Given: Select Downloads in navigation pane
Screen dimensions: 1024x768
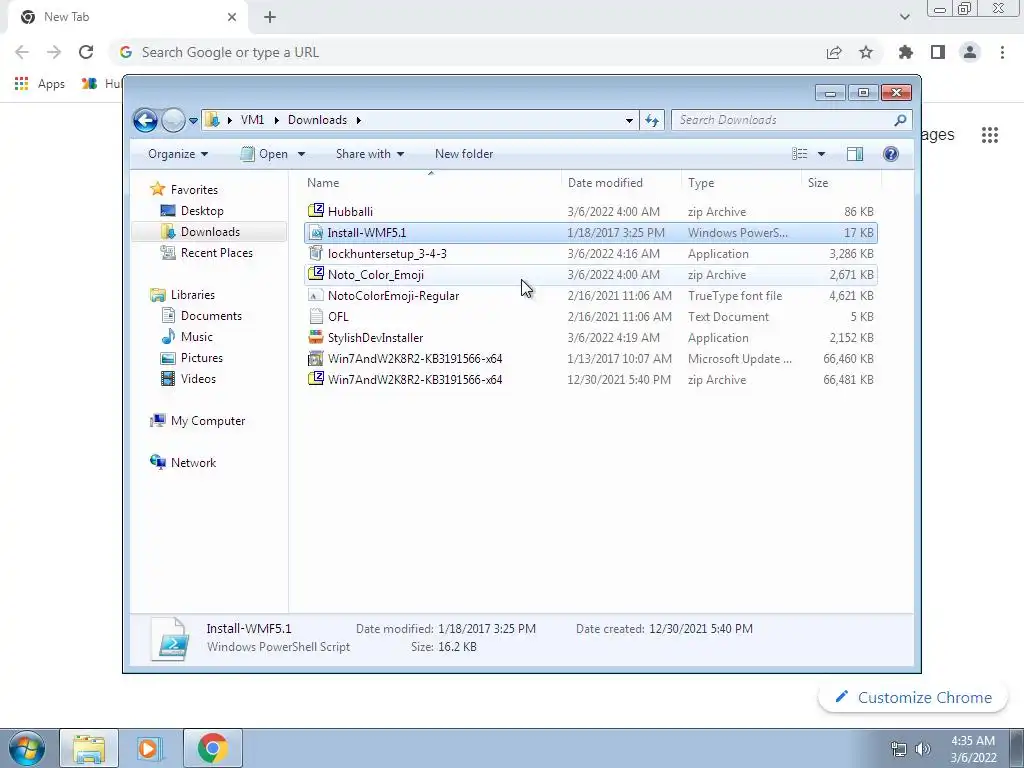Looking at the screenshot, I should coord(210,232).
